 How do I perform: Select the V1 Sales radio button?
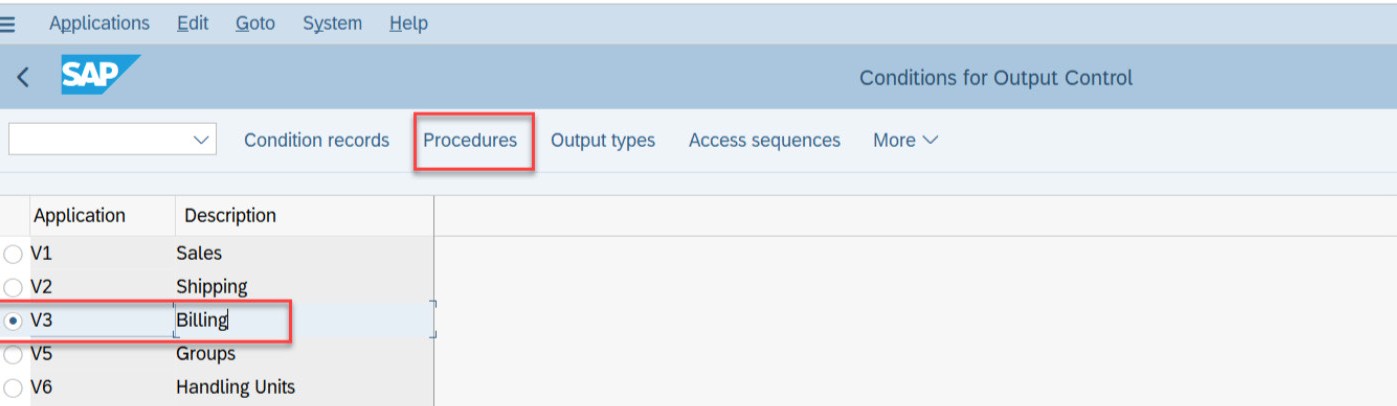[x=13, y=254]
